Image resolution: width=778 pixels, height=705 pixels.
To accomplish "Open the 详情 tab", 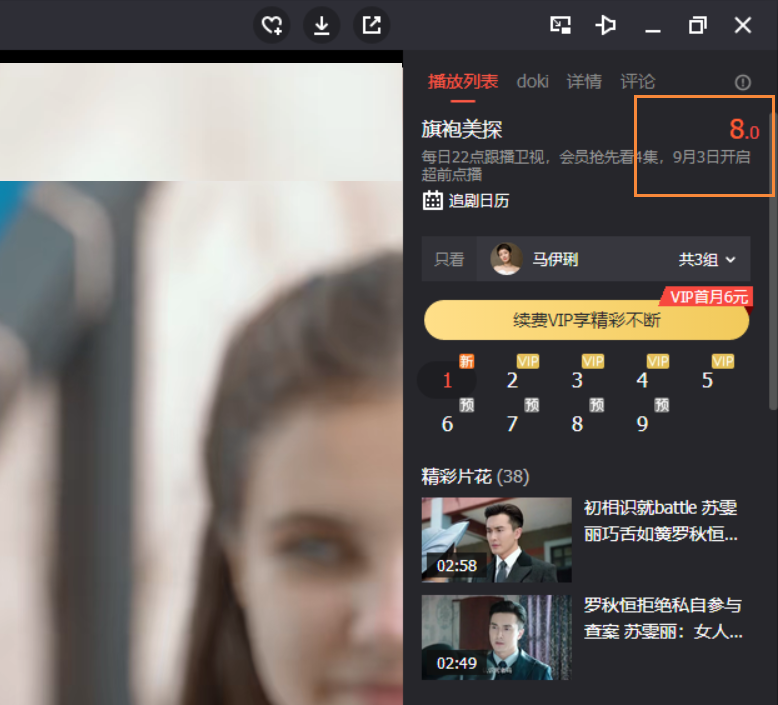I will click(x=584, y=81).
